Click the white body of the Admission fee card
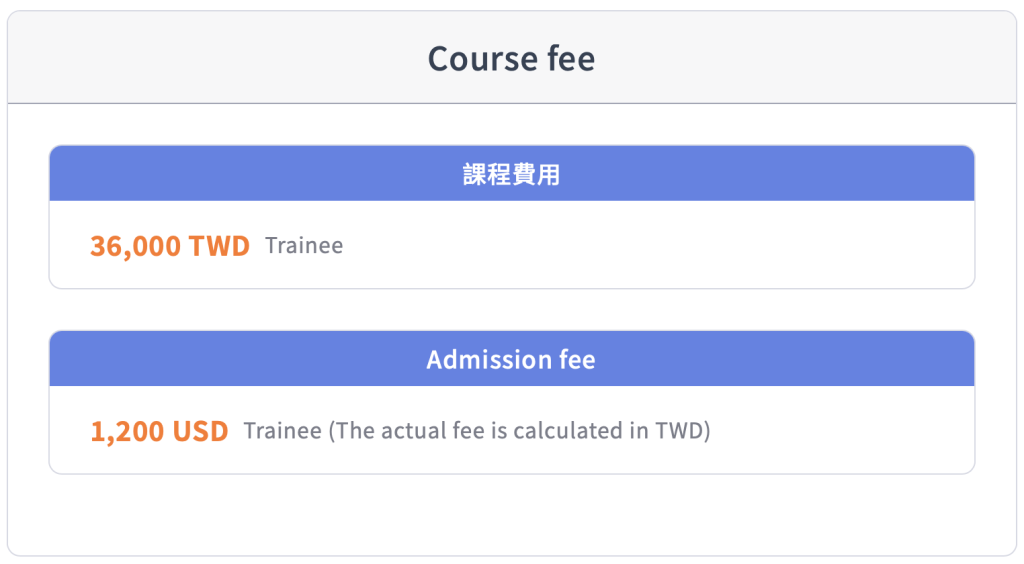 click(512, 430)
